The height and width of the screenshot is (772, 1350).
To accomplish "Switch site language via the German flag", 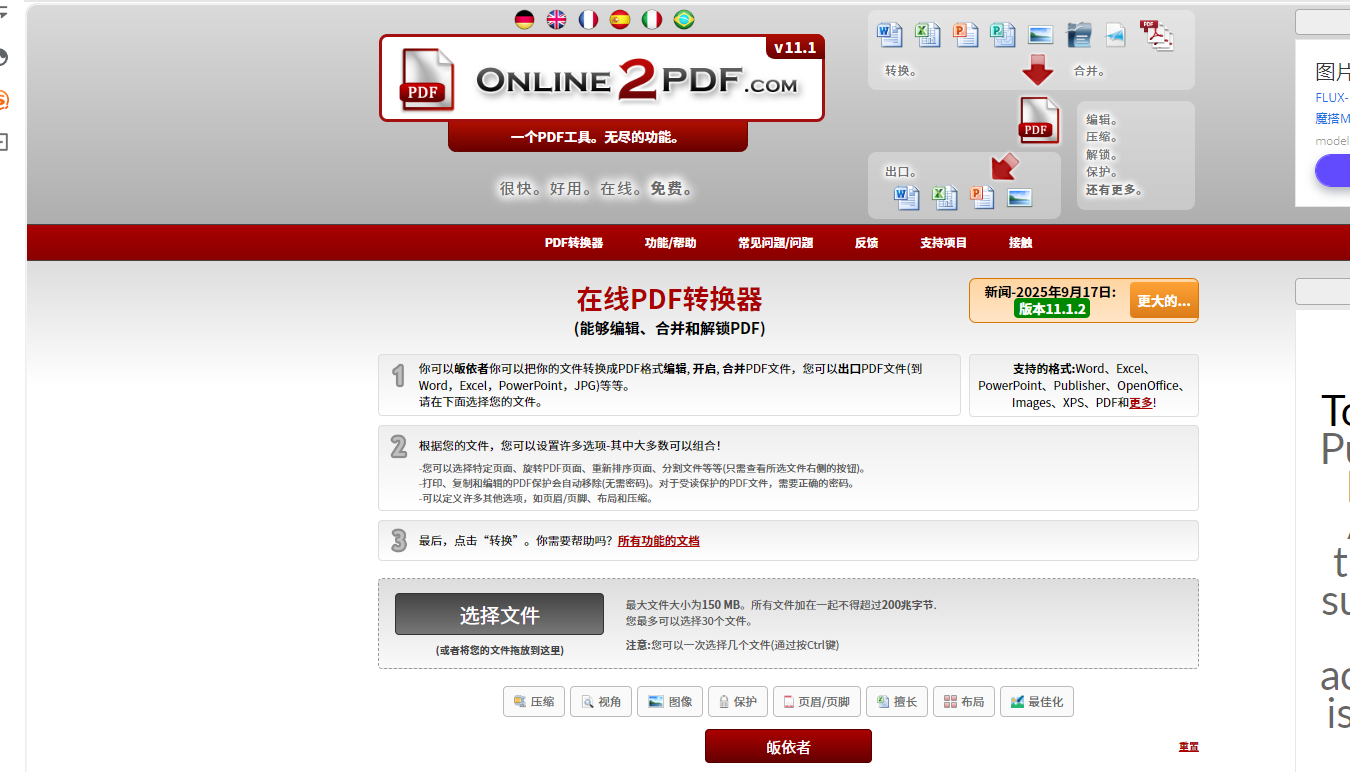I will [x=524, y=20].
